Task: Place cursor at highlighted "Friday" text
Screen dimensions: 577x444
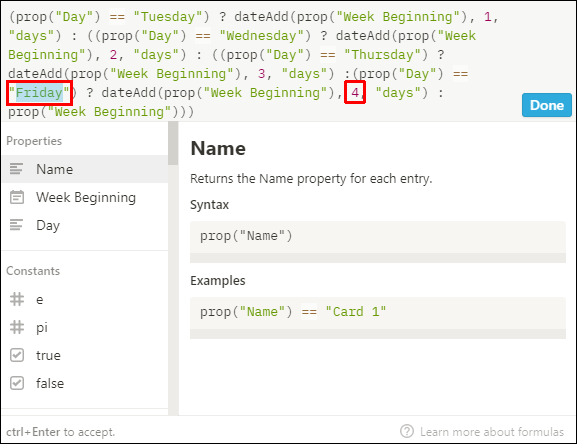Action: [39, 93]
